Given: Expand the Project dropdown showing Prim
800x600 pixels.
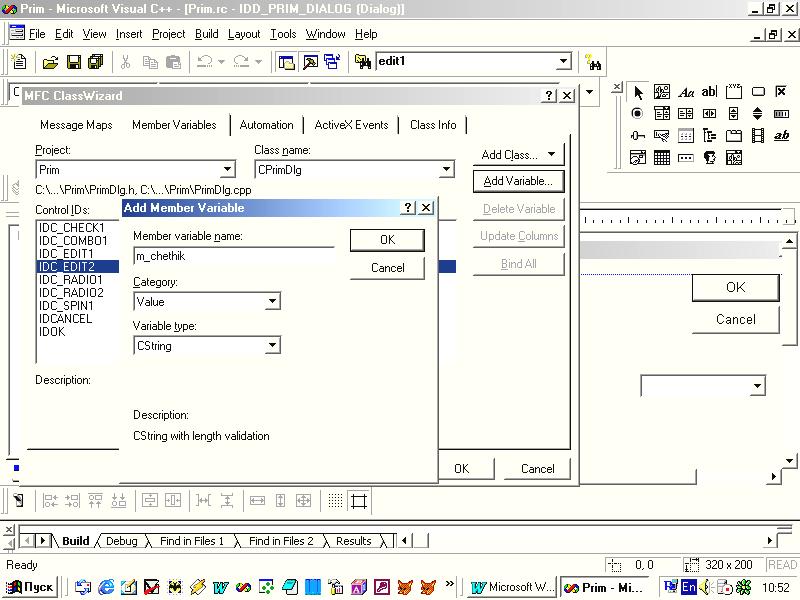Looking at the screenshot, I should pos(228,169).
